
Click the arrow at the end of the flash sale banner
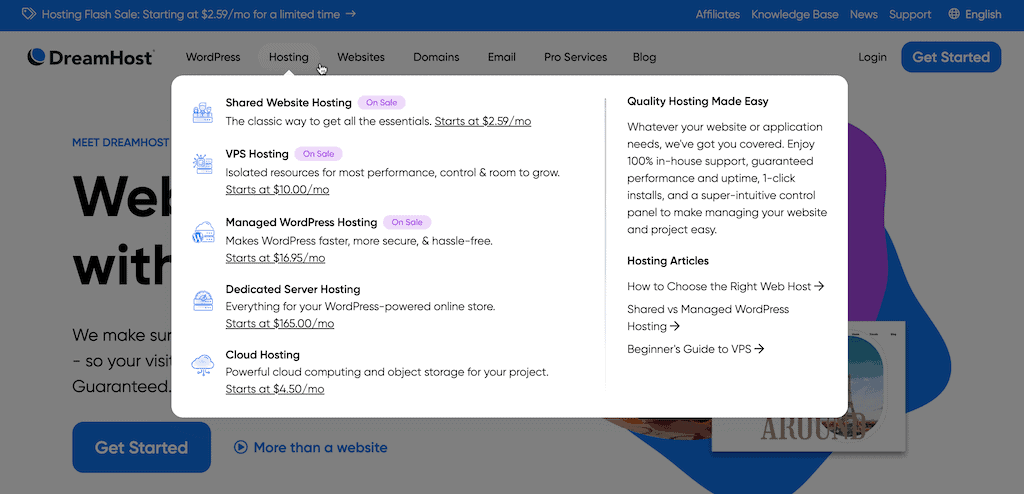click(351, 13)
